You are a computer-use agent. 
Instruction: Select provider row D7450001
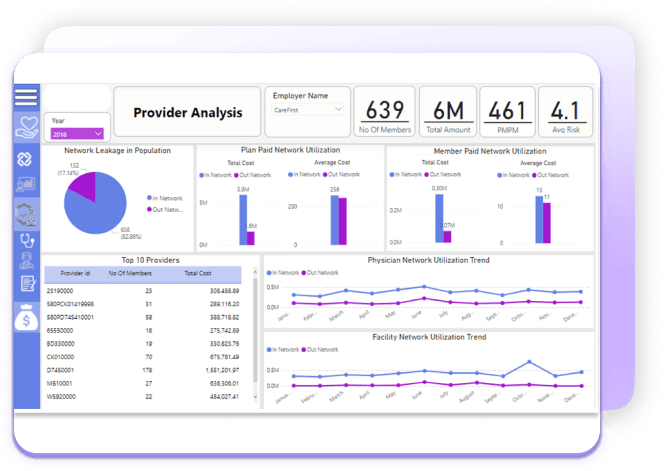143,370
